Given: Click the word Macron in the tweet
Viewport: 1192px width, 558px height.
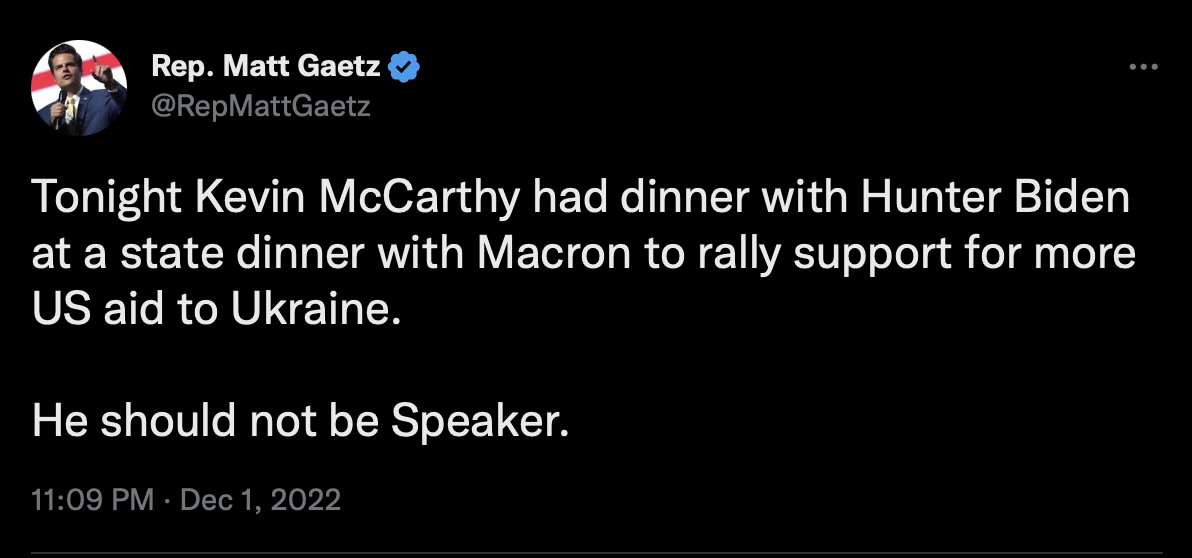Looking at the screenshot, I should click(x=554, y=255).
